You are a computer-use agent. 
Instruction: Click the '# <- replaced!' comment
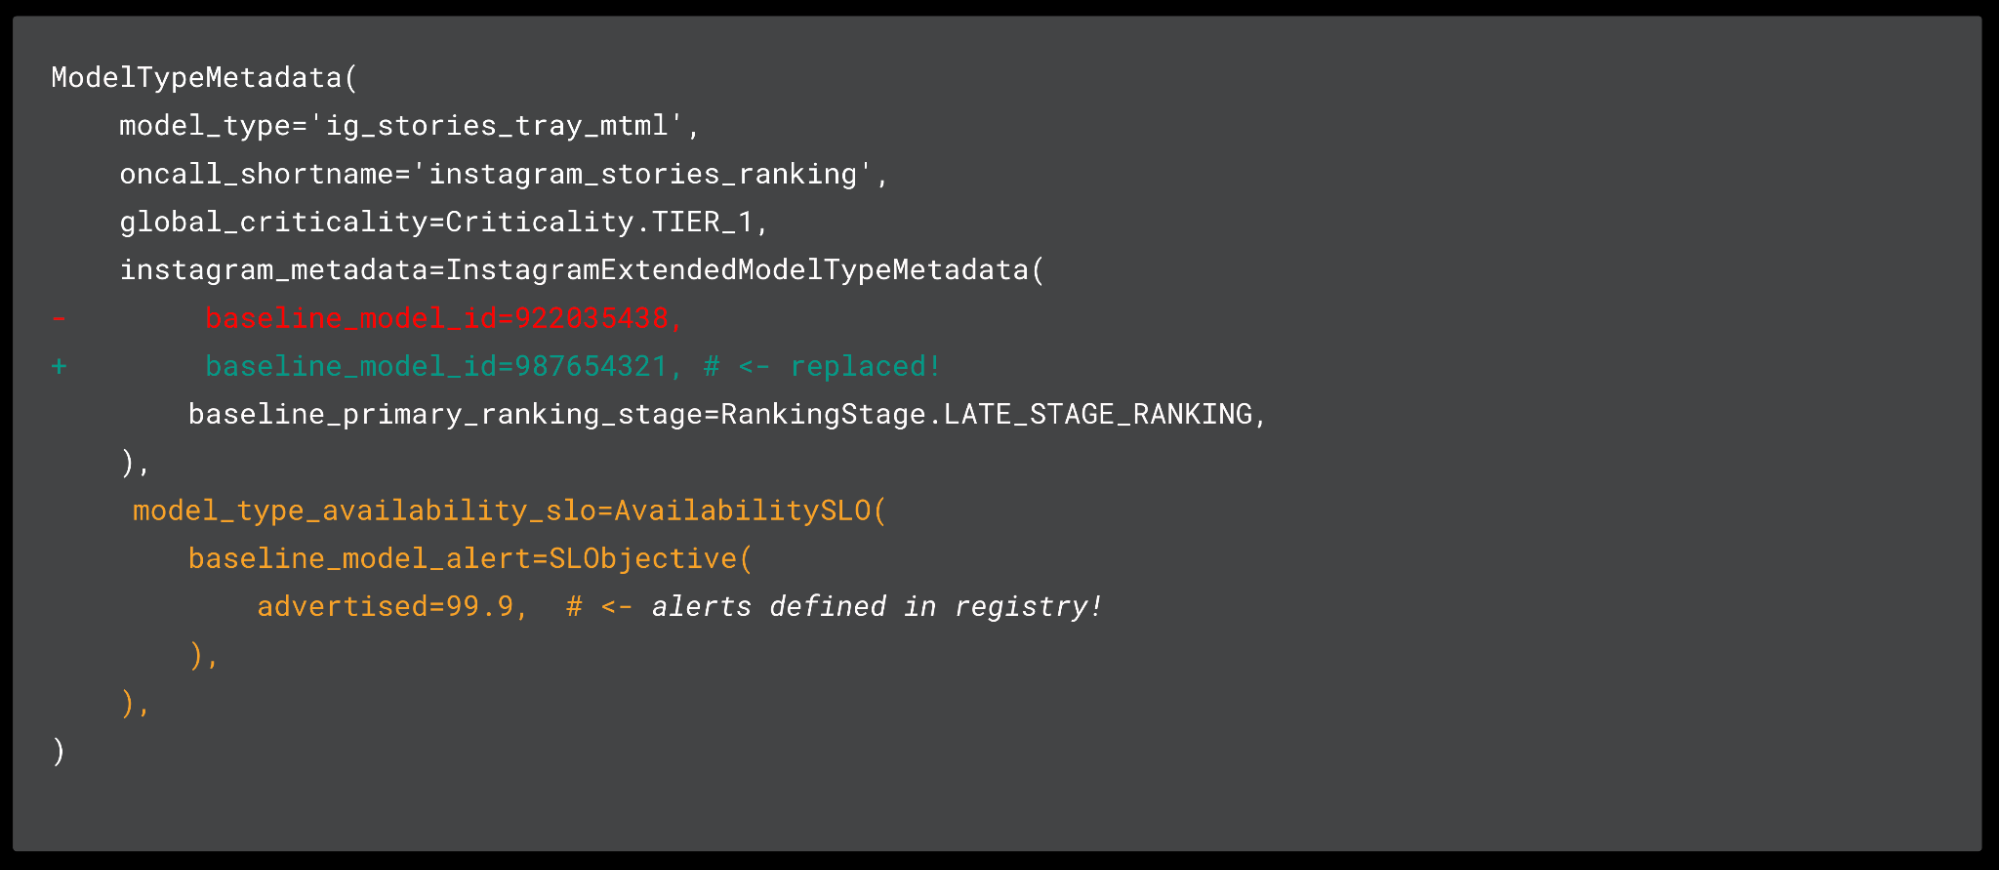tap(821, 366)
